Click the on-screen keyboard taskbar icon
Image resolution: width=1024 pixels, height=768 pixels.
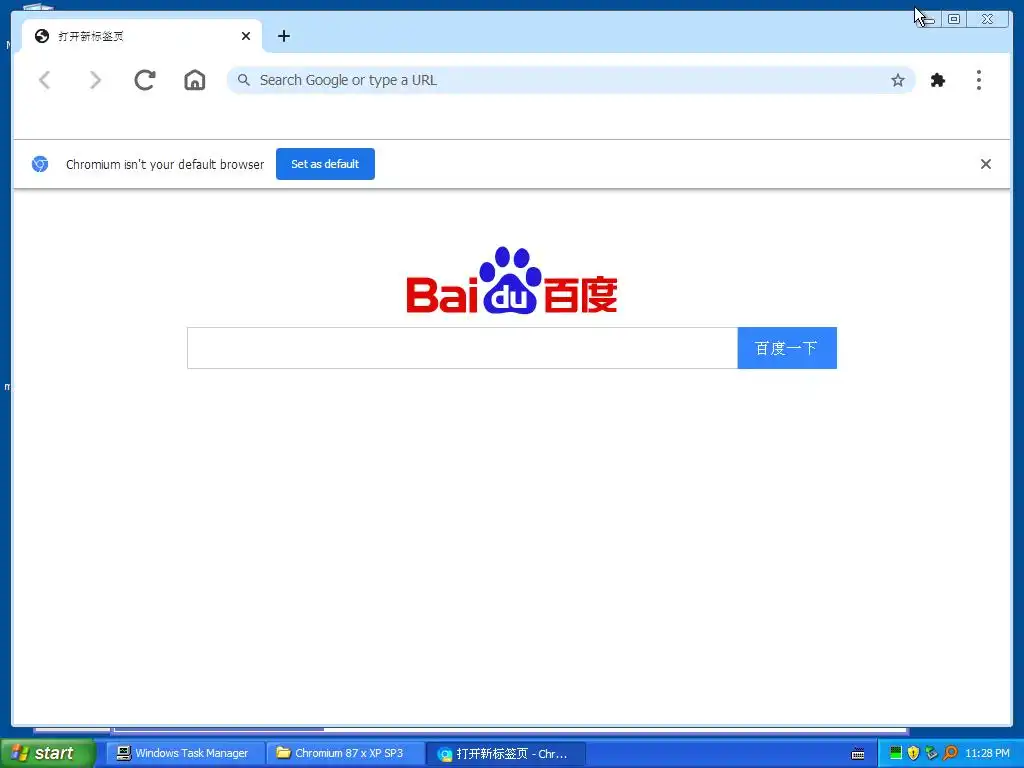coord(858,754)
